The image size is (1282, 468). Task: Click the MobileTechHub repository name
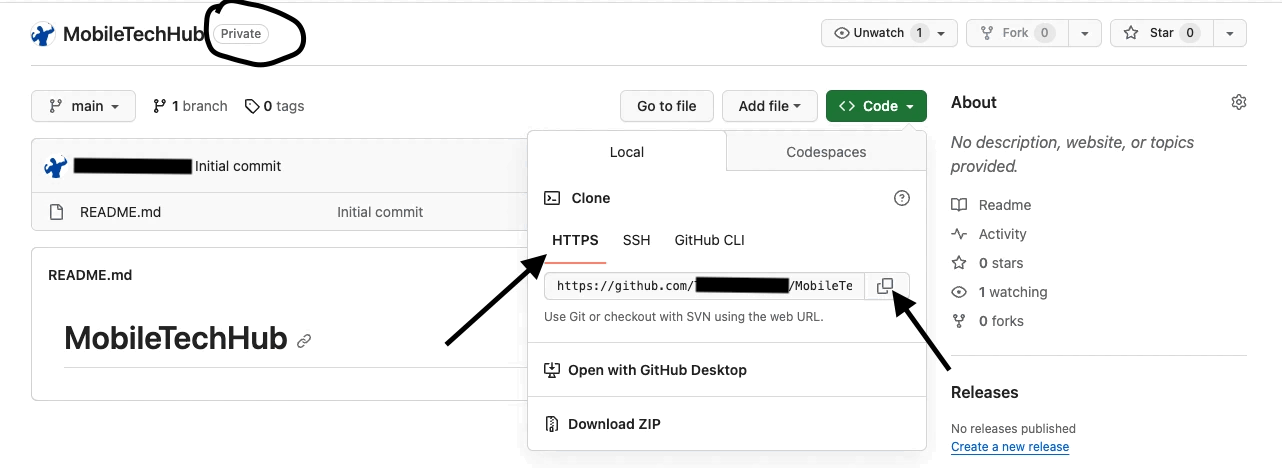(x=134, y=34)
